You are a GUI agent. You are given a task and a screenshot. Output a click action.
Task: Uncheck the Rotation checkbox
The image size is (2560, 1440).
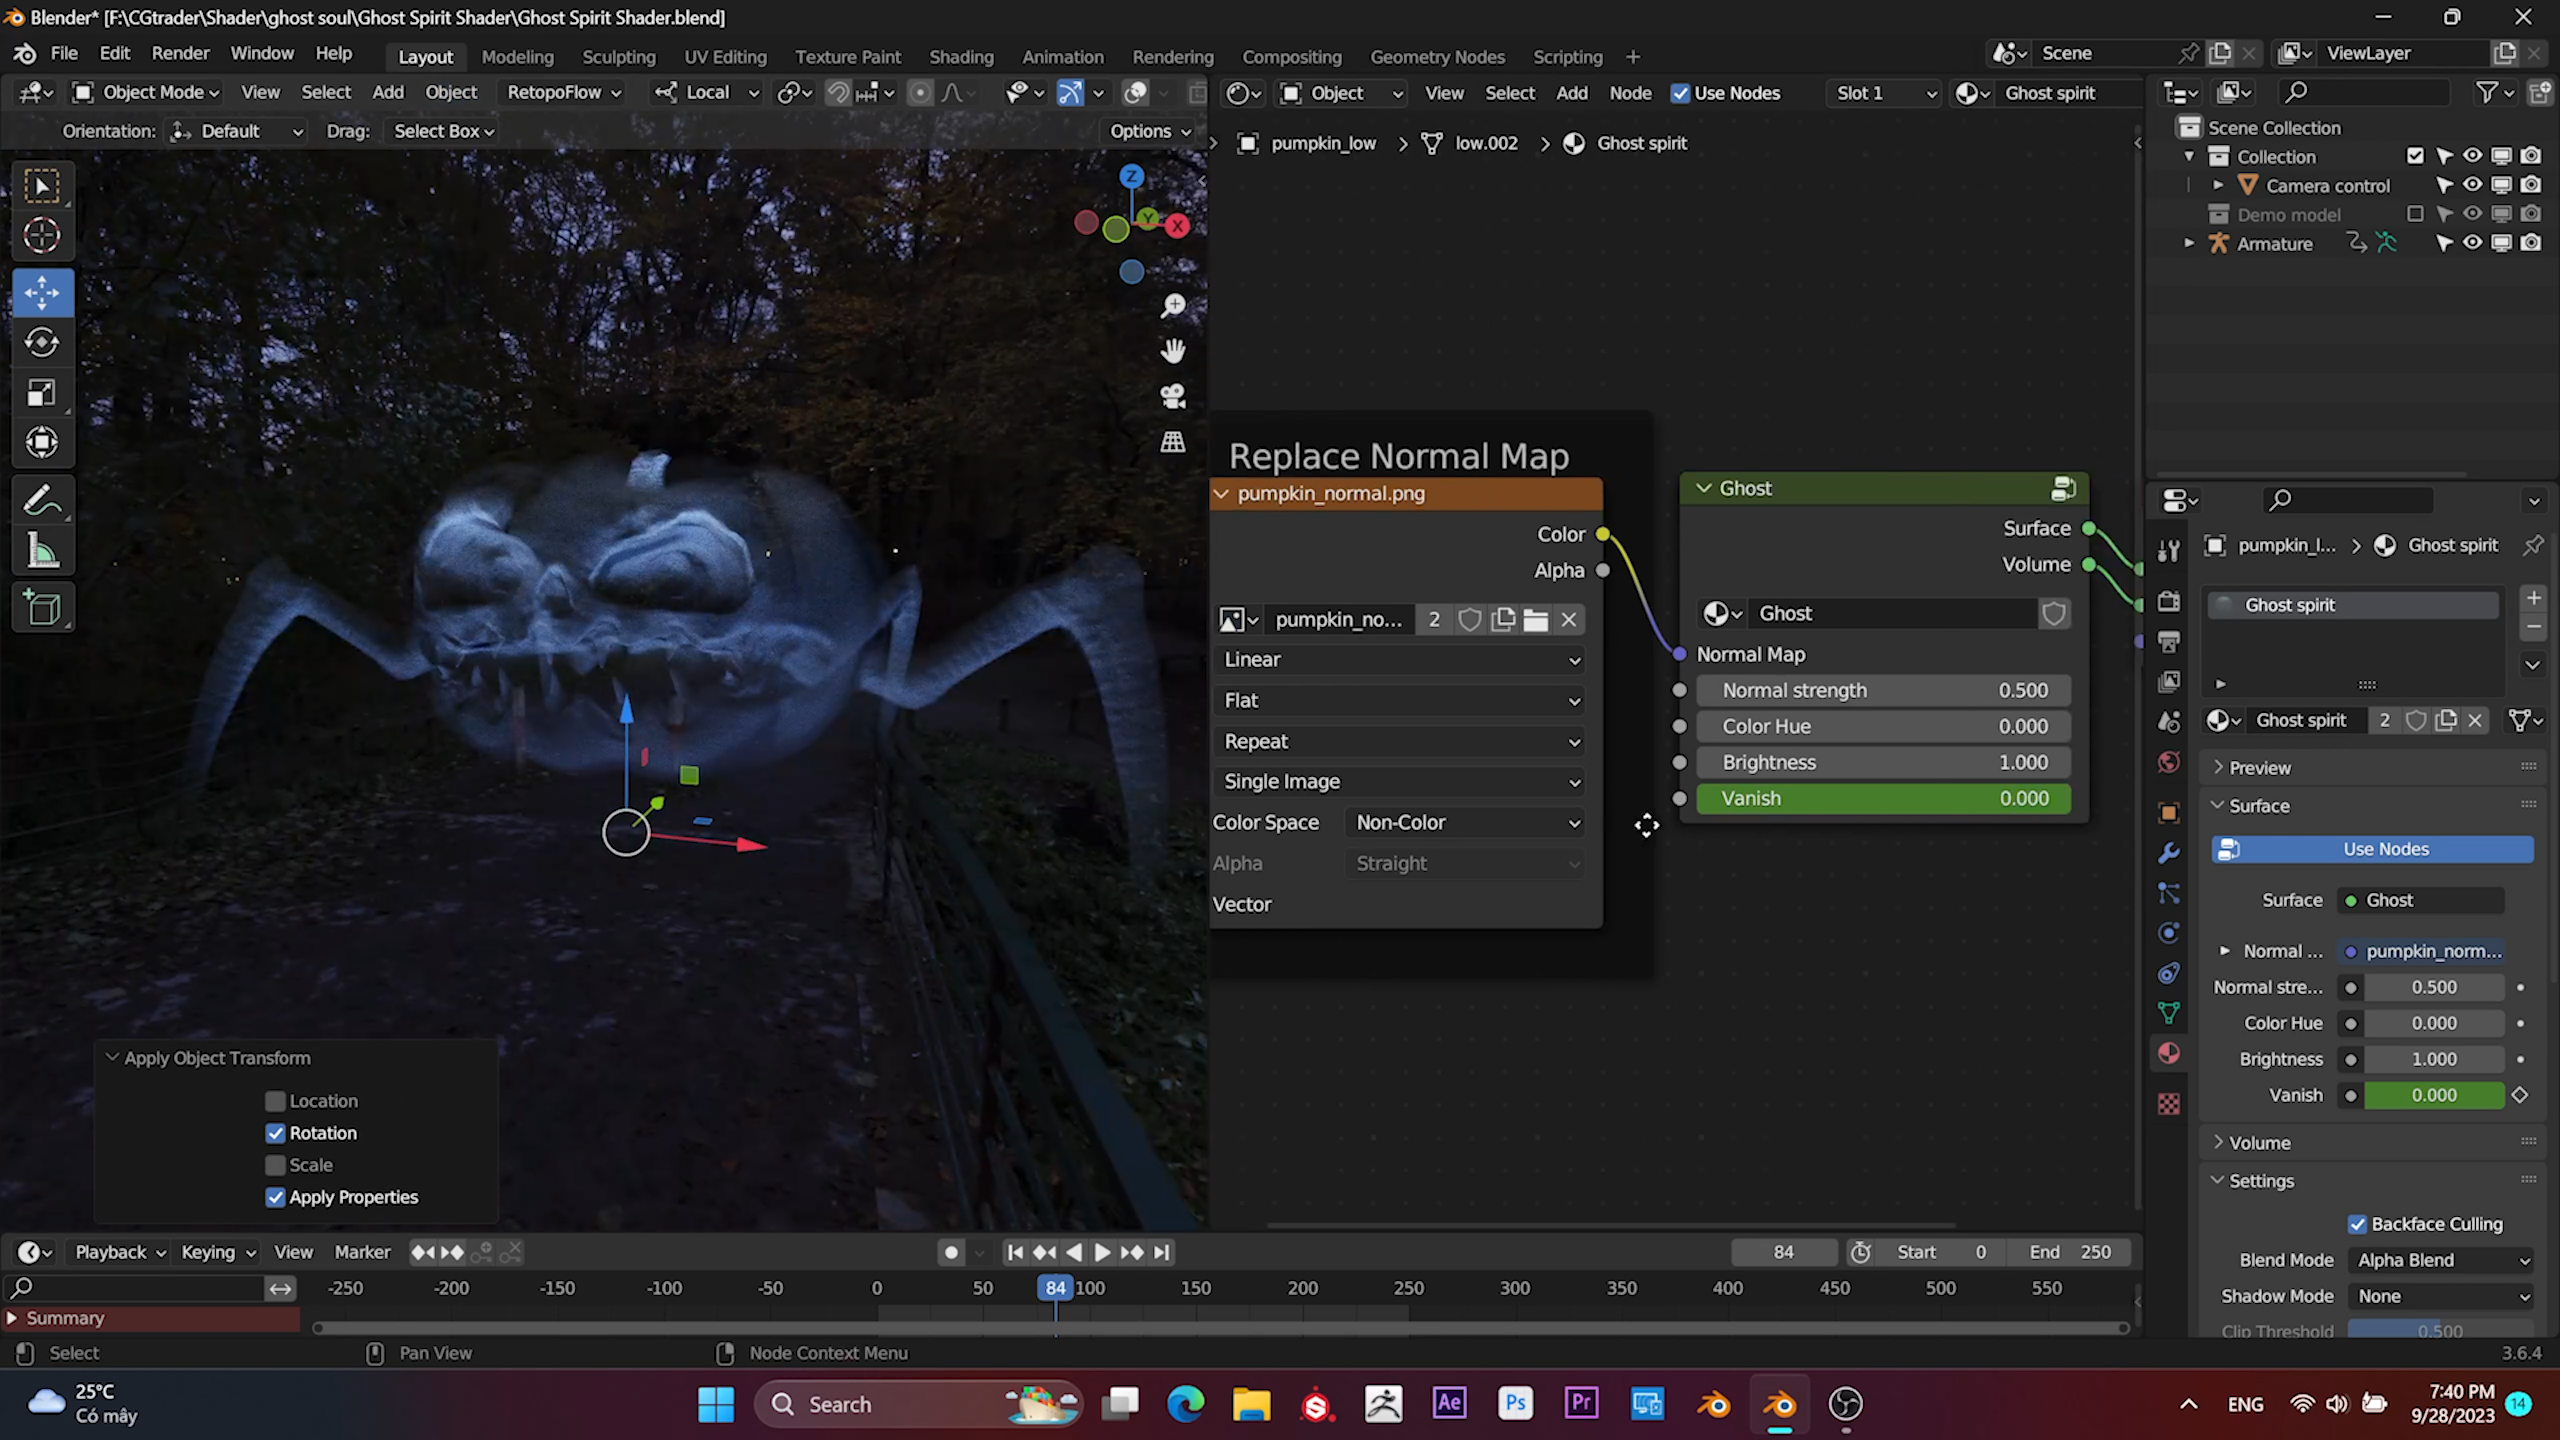pyautogui.click(x=276, y=1133)
